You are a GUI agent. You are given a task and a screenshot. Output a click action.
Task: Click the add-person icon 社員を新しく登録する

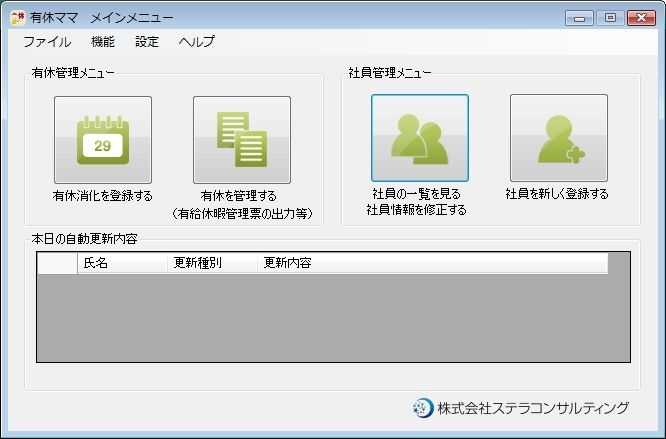point(559,138)
